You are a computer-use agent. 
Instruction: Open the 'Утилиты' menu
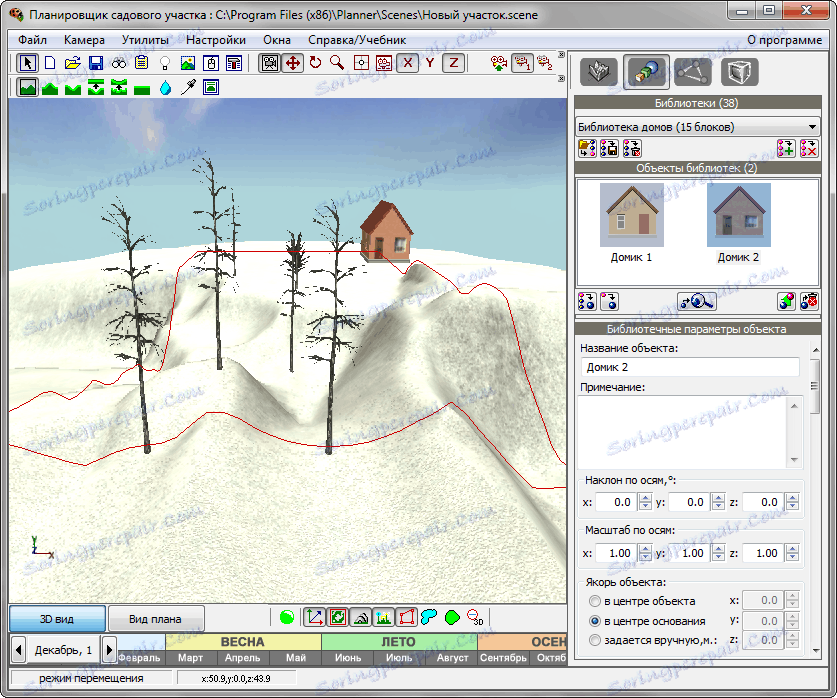(145, 40)
